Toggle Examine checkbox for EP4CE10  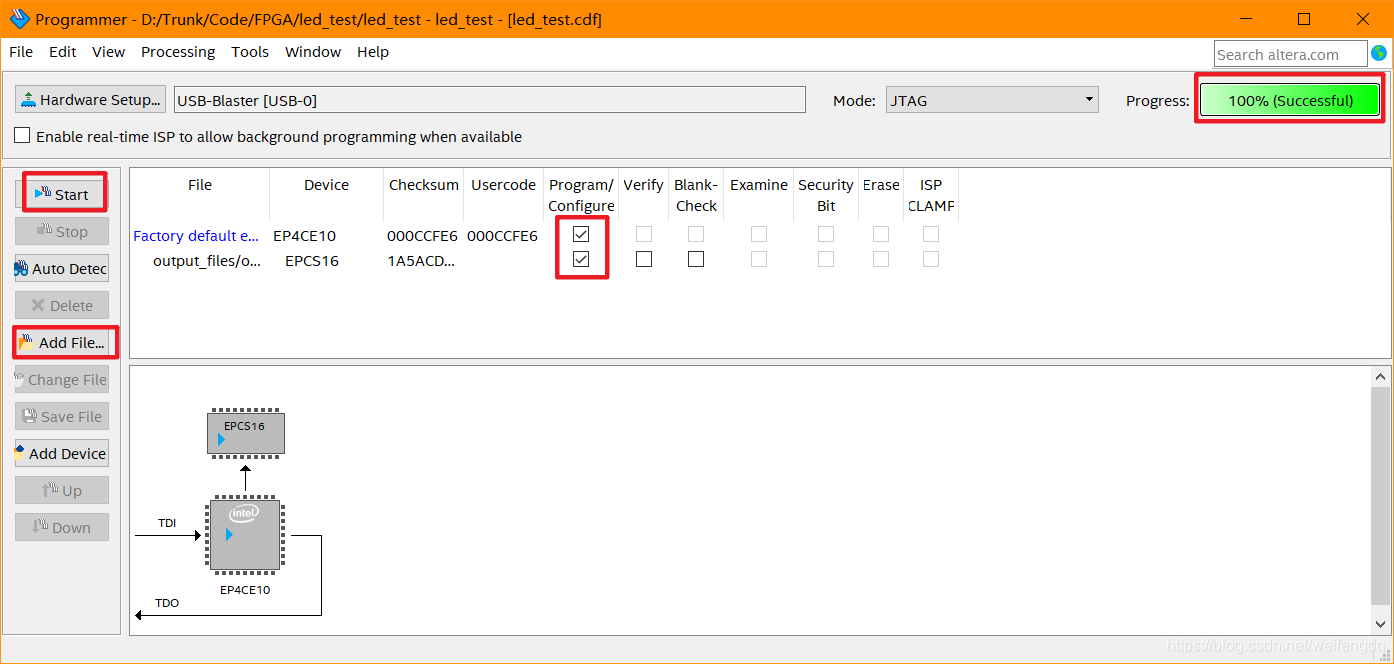click(x=759, y=234)
